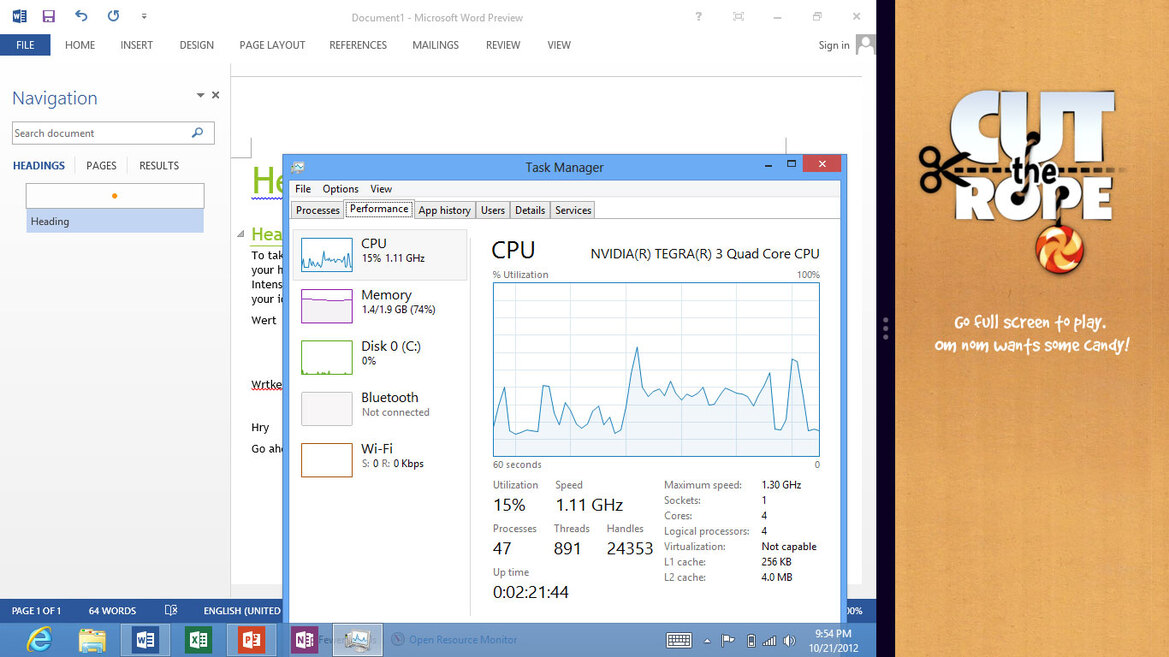
Task: Switch to the REVIEW ribbon tab
Action: tap(503, 45)
